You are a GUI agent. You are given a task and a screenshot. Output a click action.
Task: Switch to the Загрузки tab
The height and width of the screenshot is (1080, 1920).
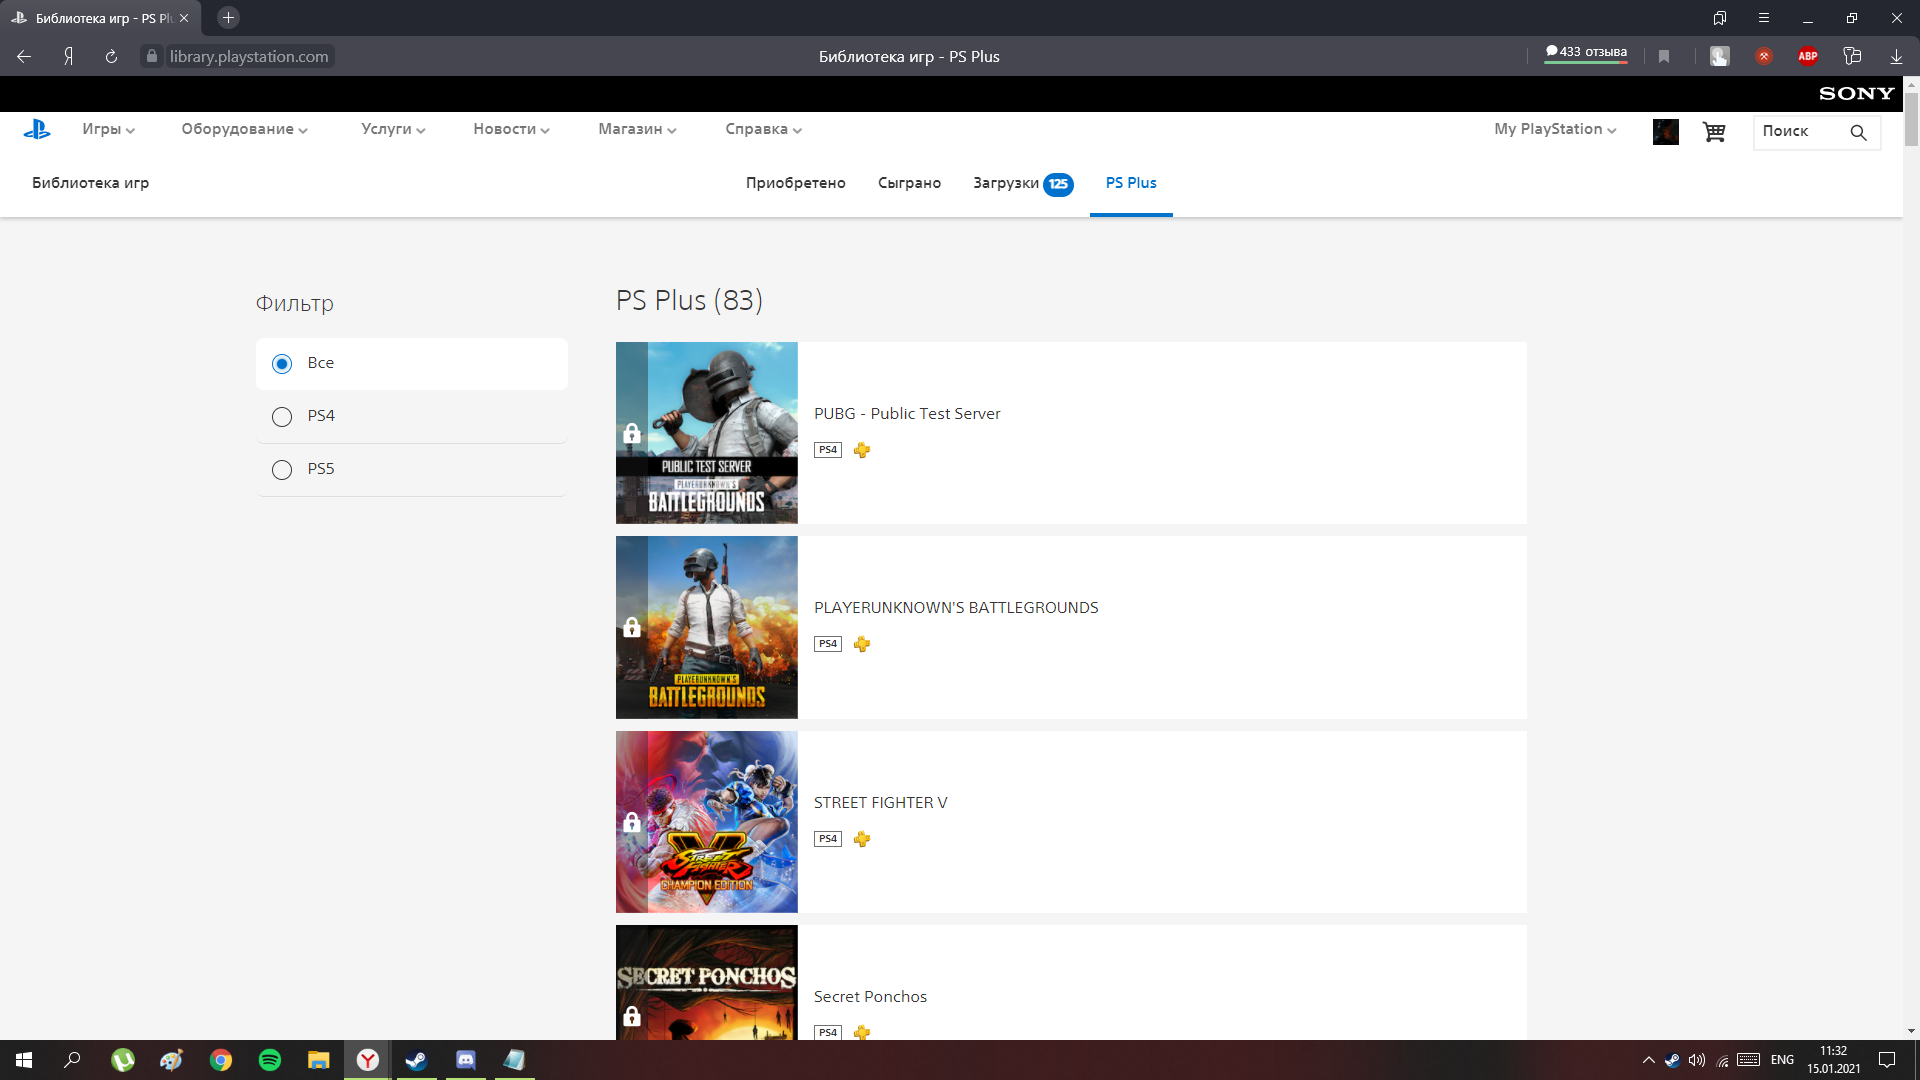click(1023, 183)
